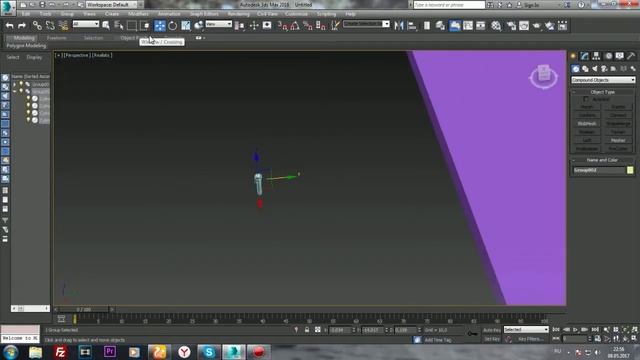
Task: Open the Select by Name dialog icon
Action: (x=119, y=26)
